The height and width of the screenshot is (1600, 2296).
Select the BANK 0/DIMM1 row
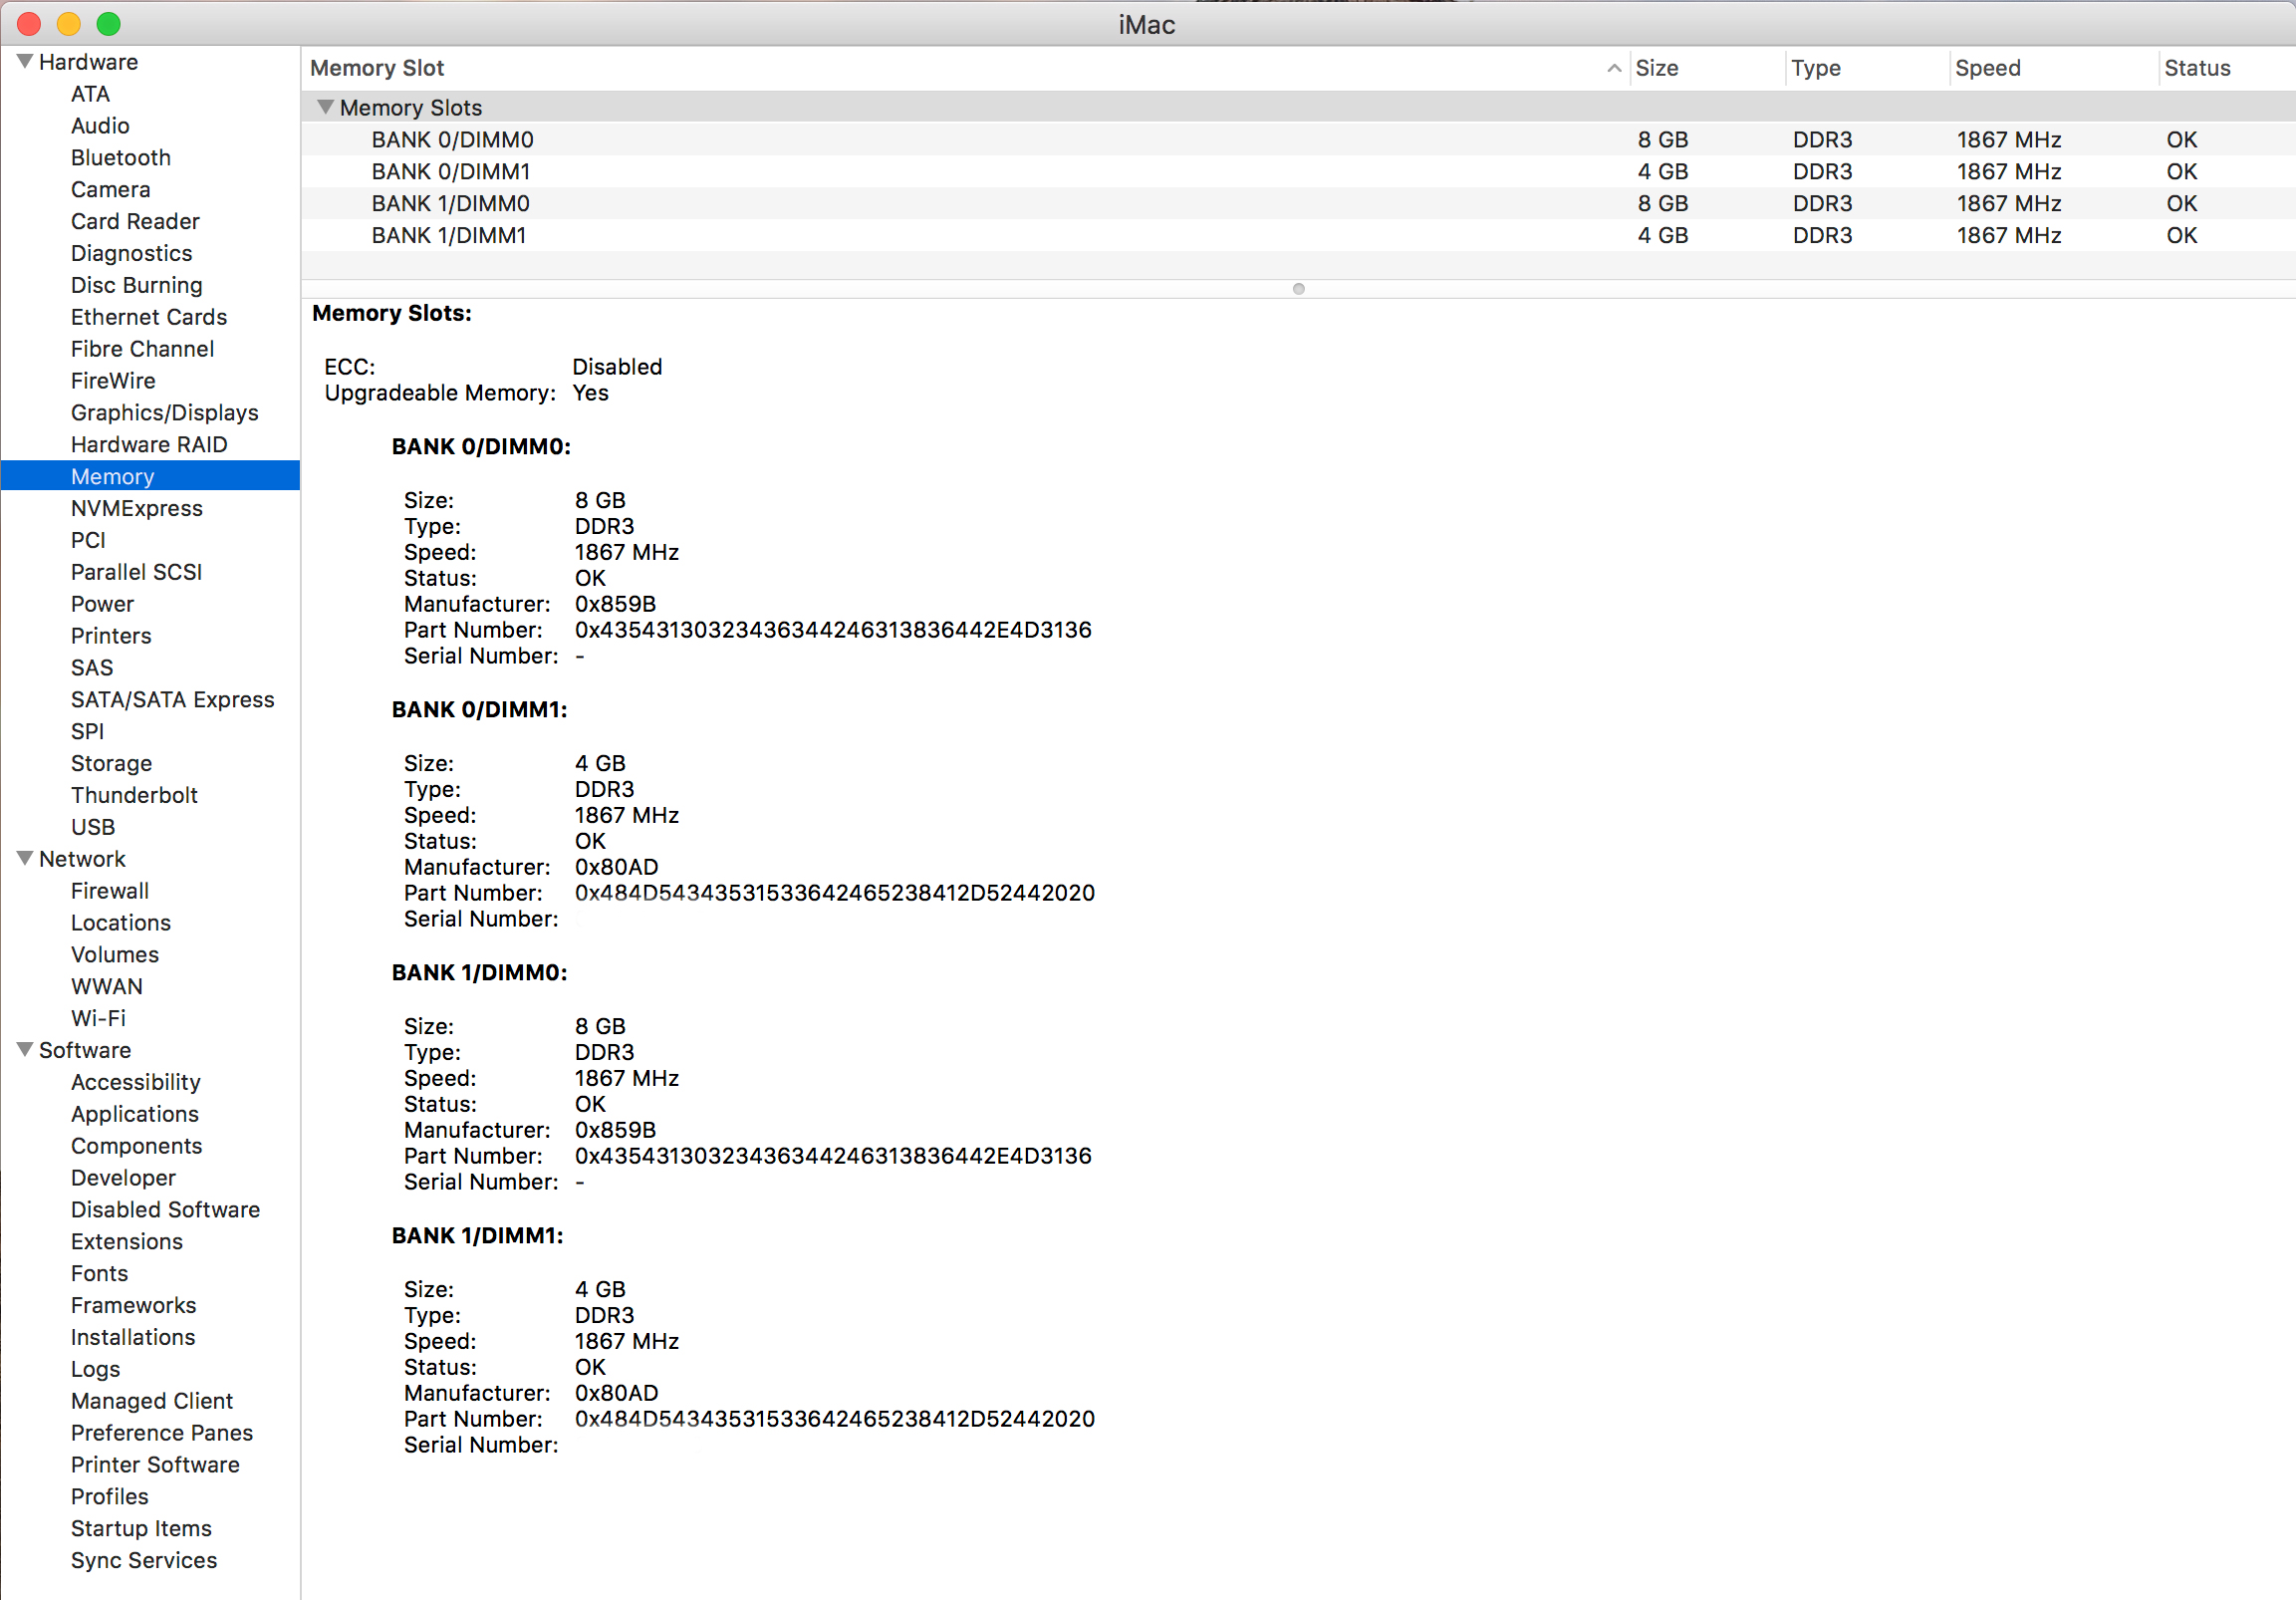[450, 172]
